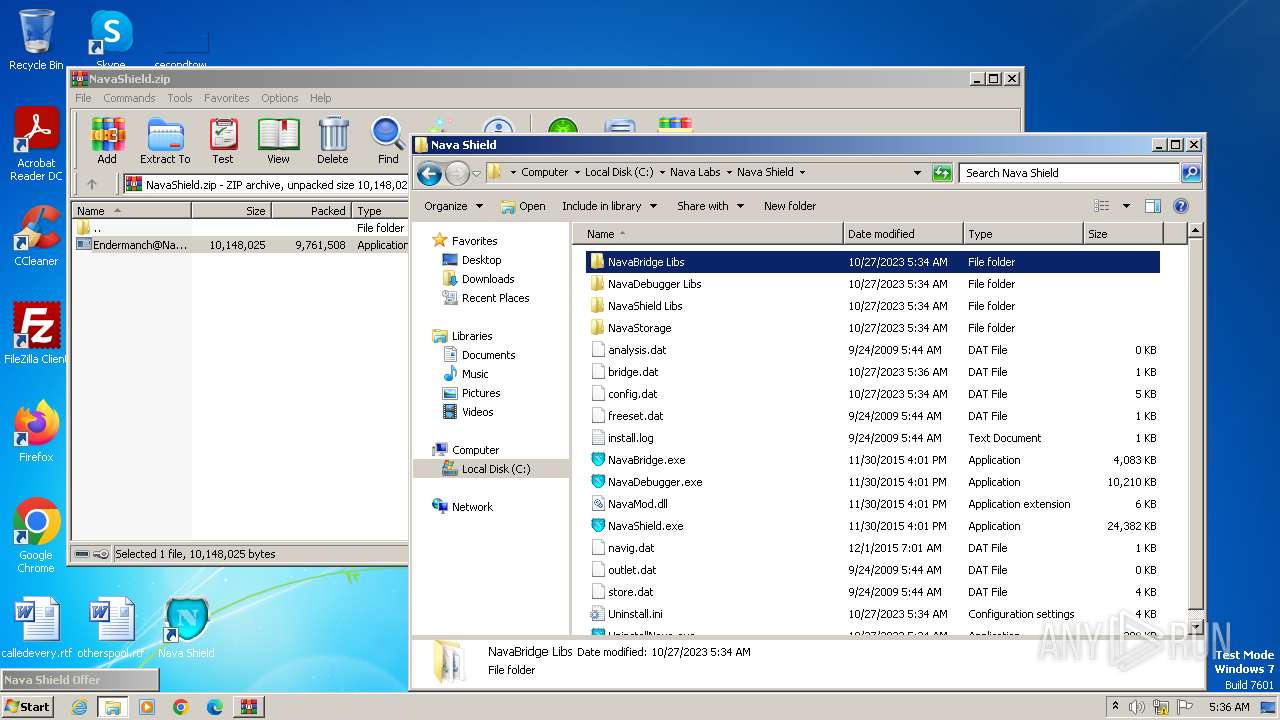Open the Include in library dropdown
This screenshot has height=720, width=1280.
point(609,206)
